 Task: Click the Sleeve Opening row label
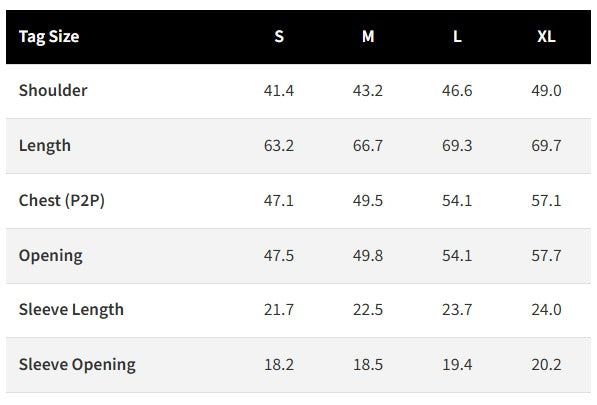(x=77, y=365)
